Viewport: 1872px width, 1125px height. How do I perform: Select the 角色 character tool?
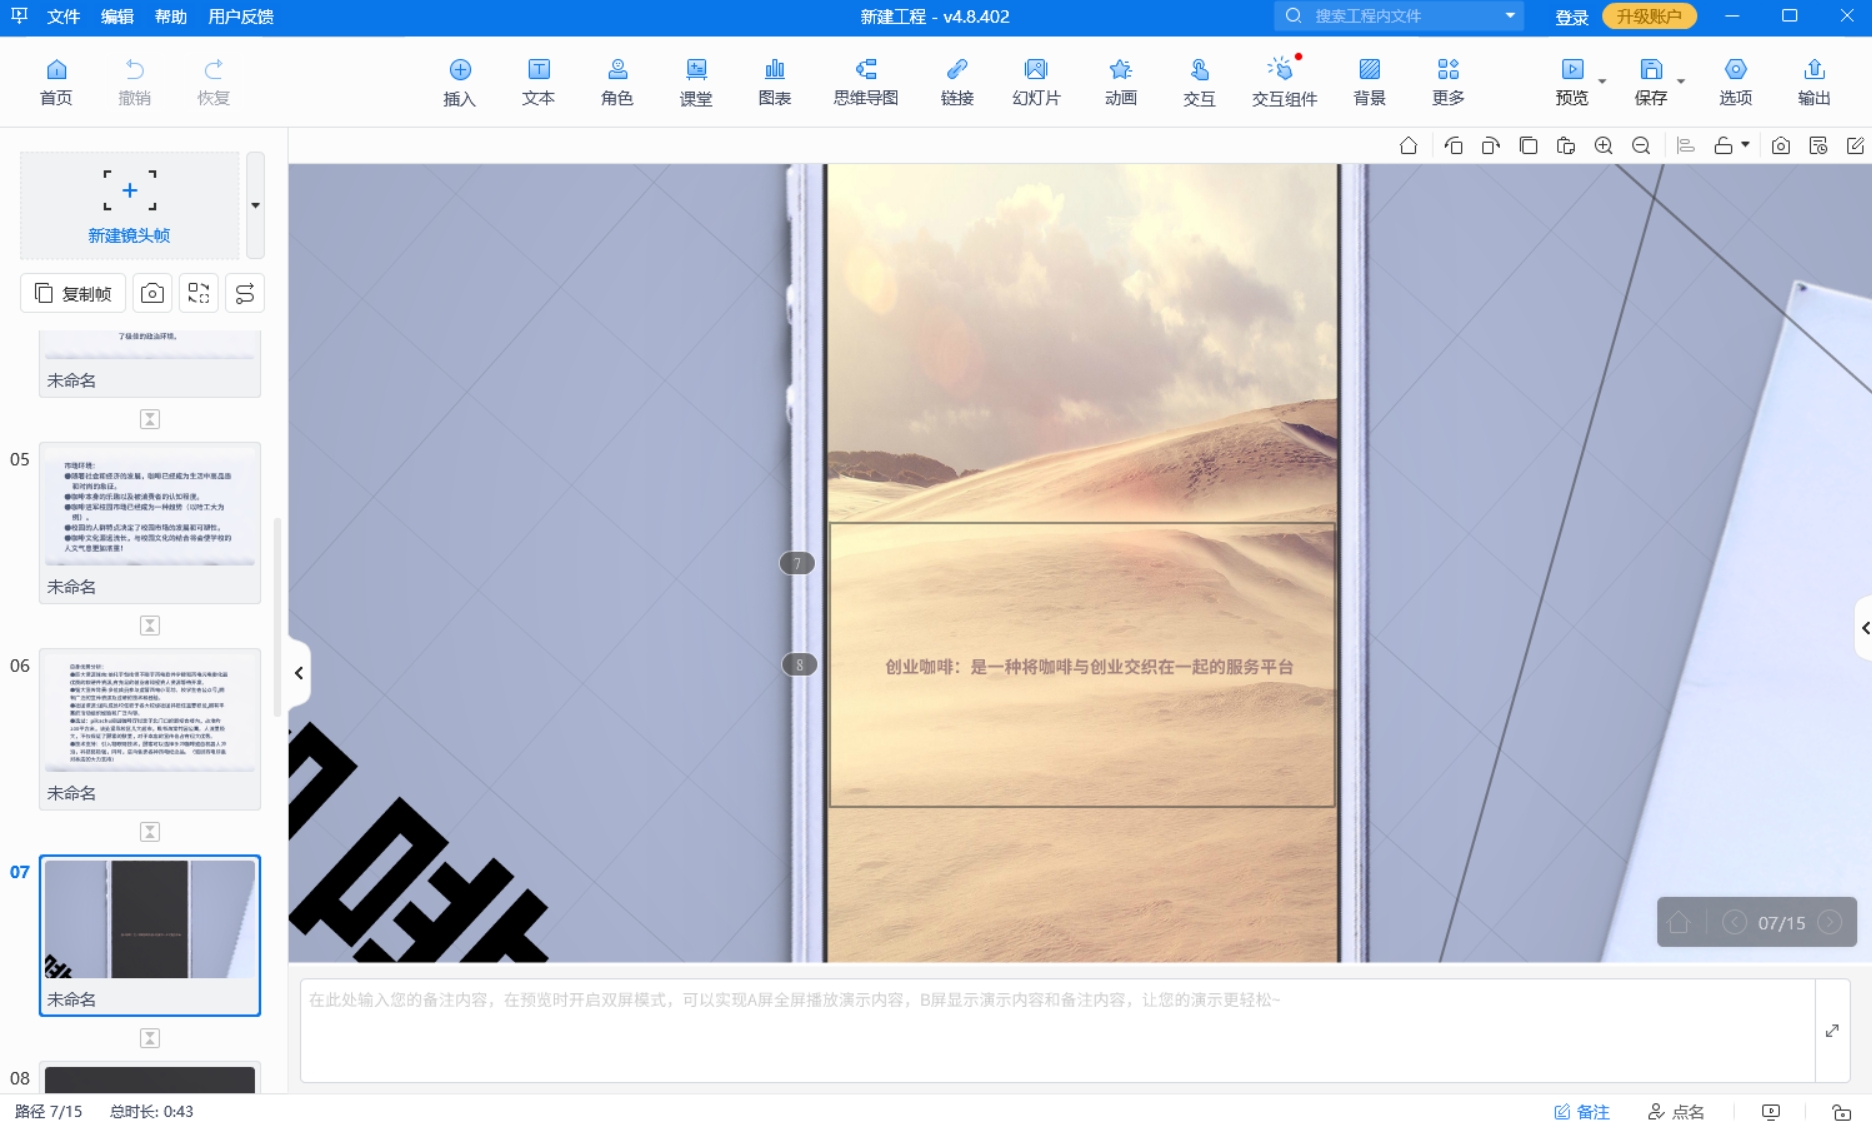click(x=617, y=81)
